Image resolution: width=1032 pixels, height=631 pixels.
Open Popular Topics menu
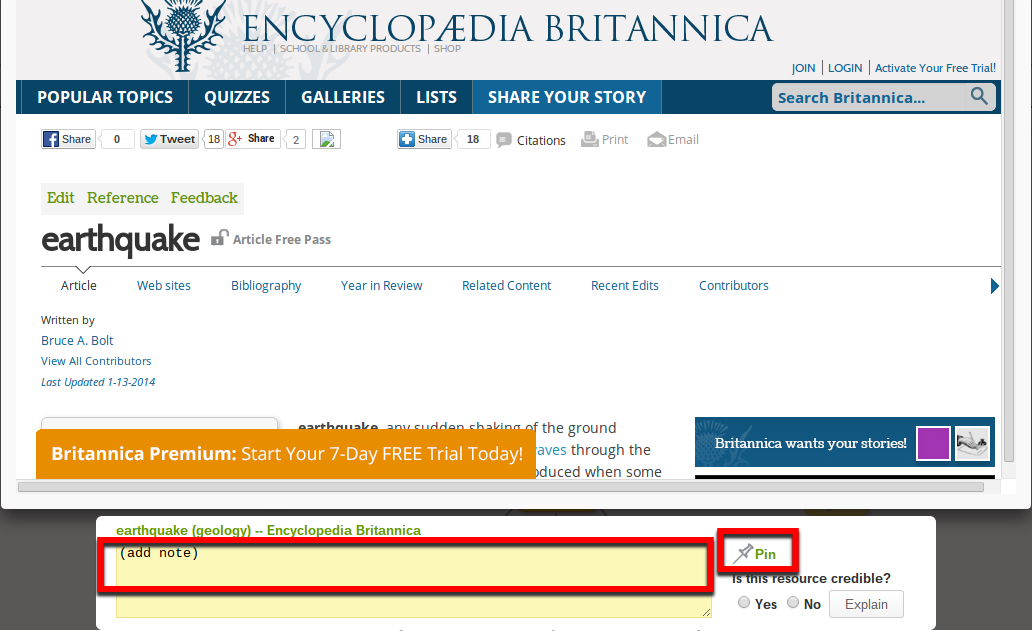tap(105, 97)
